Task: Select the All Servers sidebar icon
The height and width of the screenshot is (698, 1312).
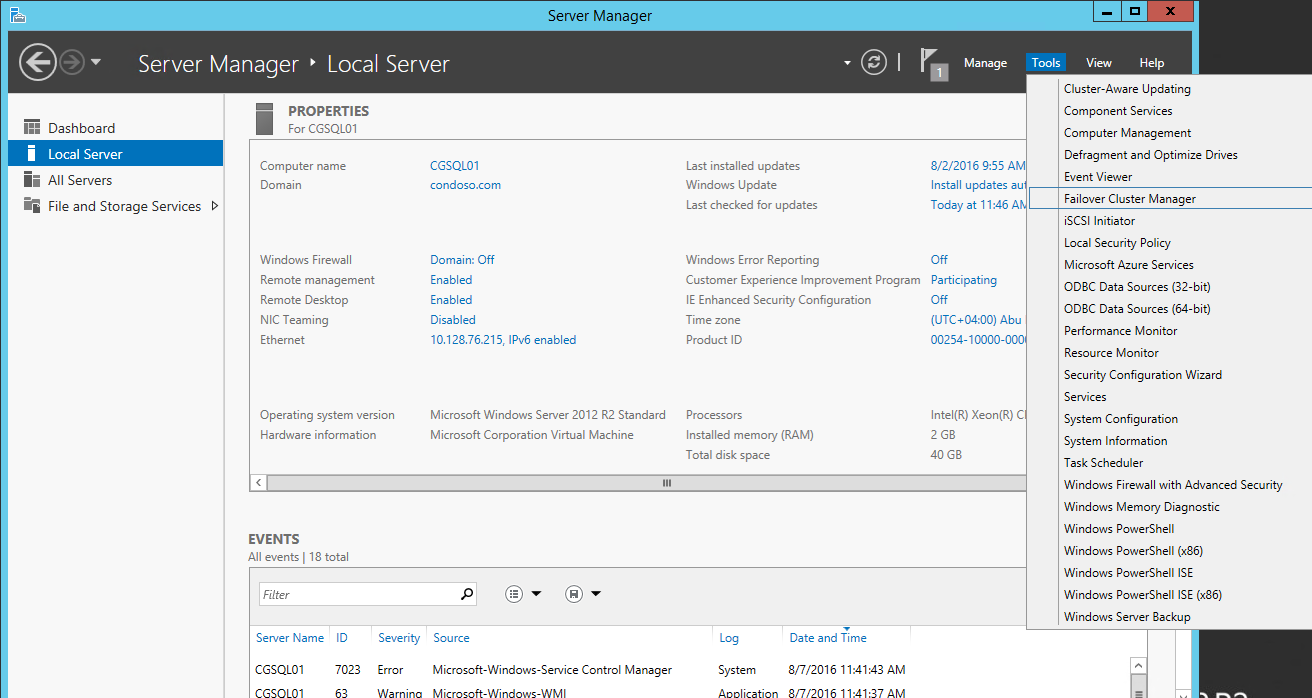Action: coord(31,180)
